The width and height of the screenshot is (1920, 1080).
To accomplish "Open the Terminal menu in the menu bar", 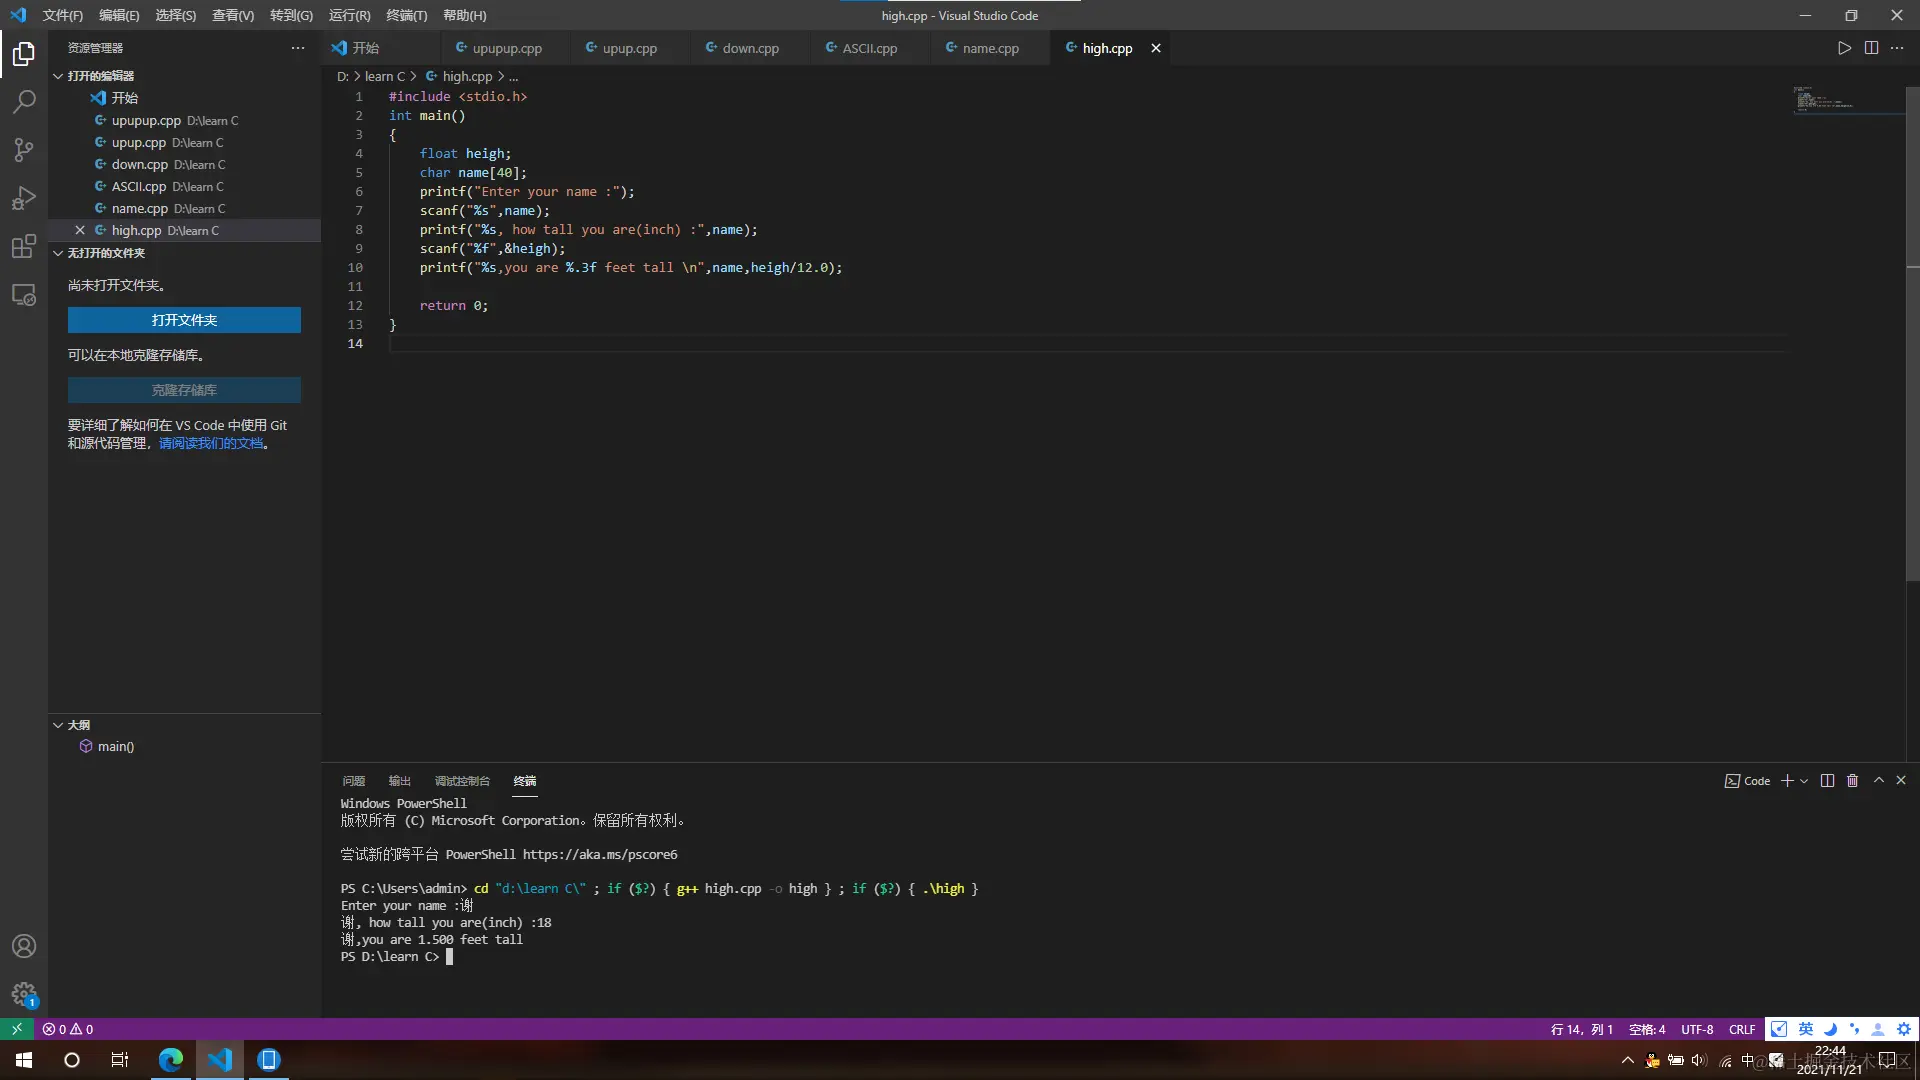I will coord(406,15).
